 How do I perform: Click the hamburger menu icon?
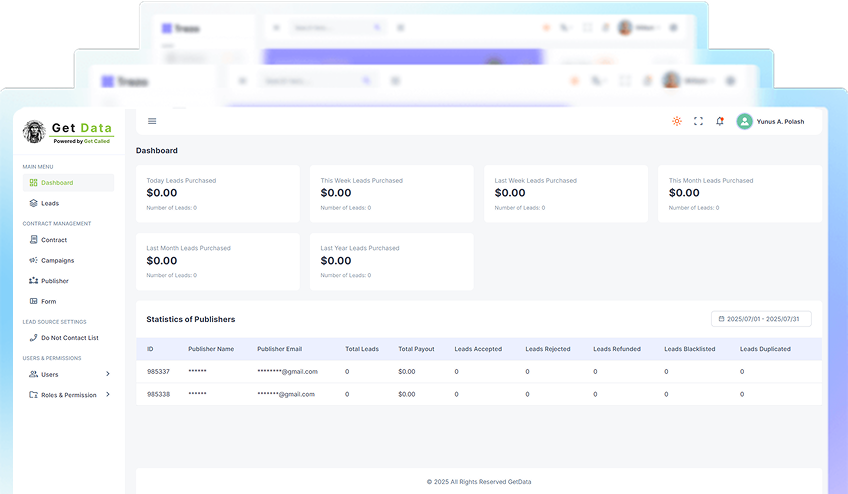pyautogui.click(x=152, y=121)
